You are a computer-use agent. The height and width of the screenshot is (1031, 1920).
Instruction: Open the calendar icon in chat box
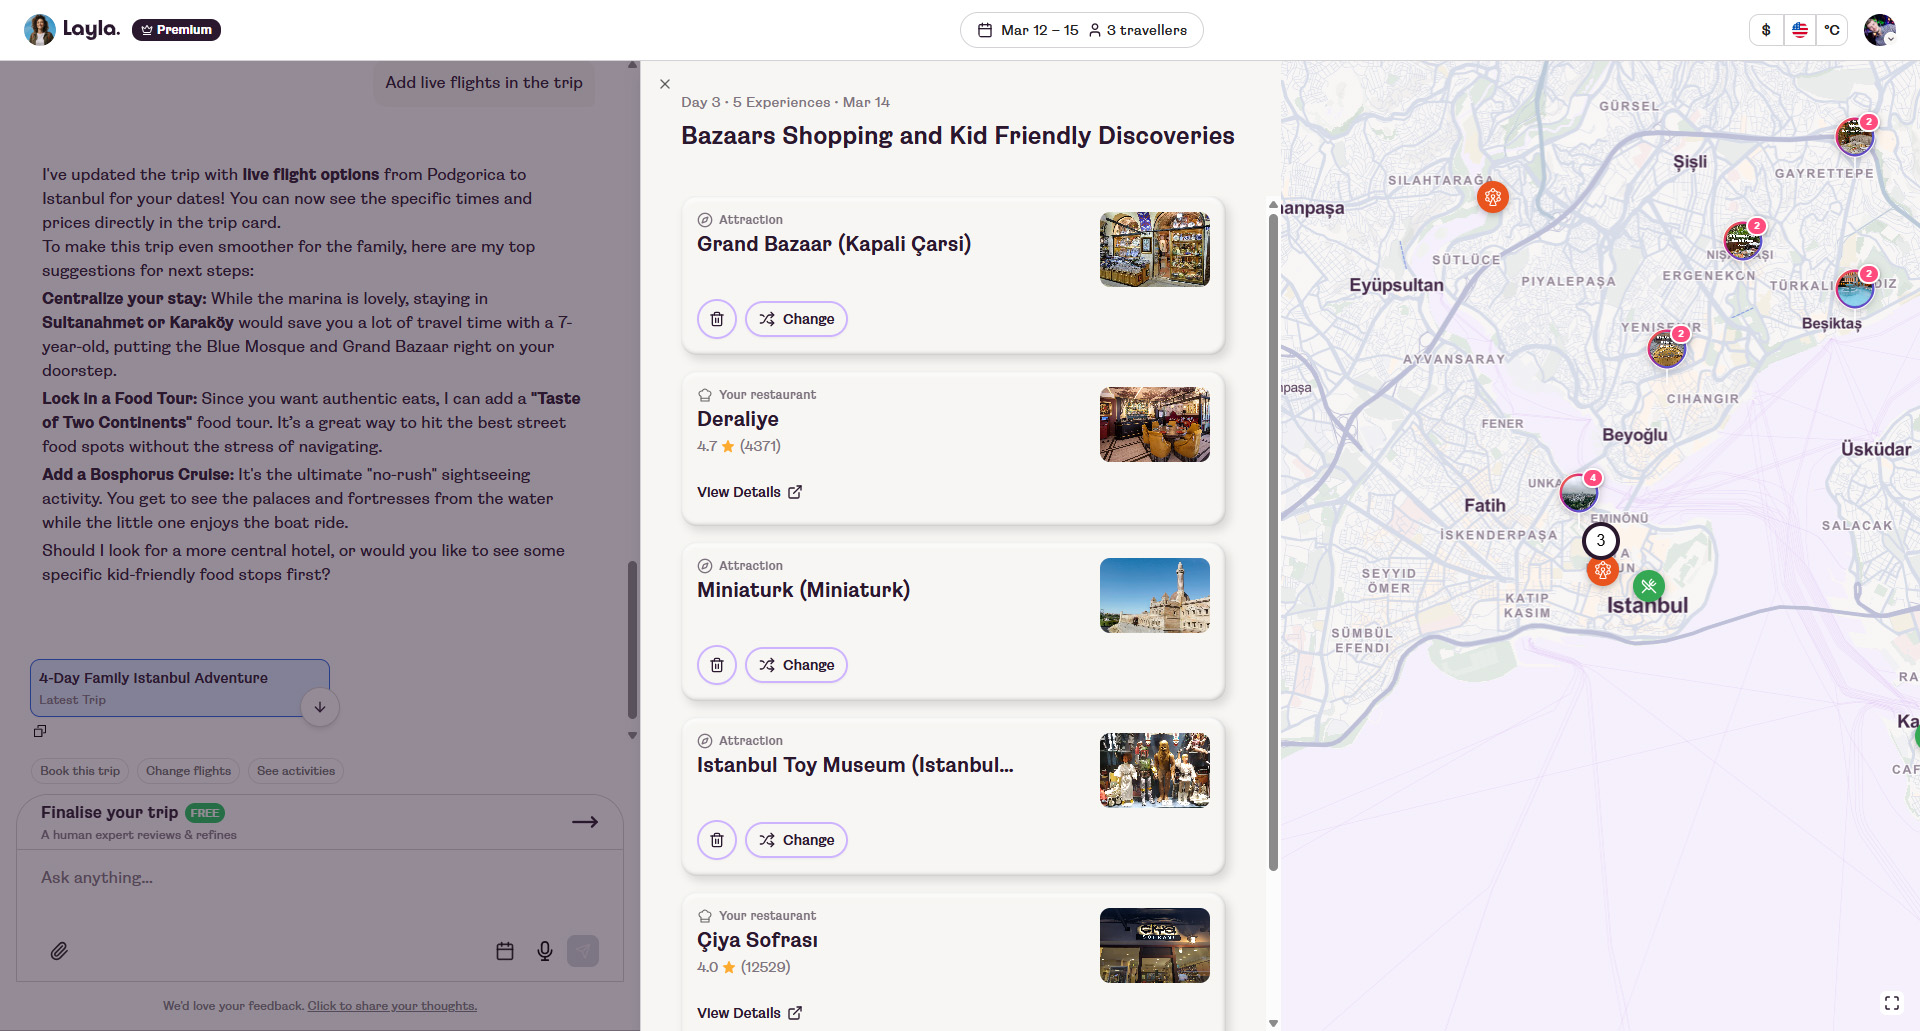(505, 951)
